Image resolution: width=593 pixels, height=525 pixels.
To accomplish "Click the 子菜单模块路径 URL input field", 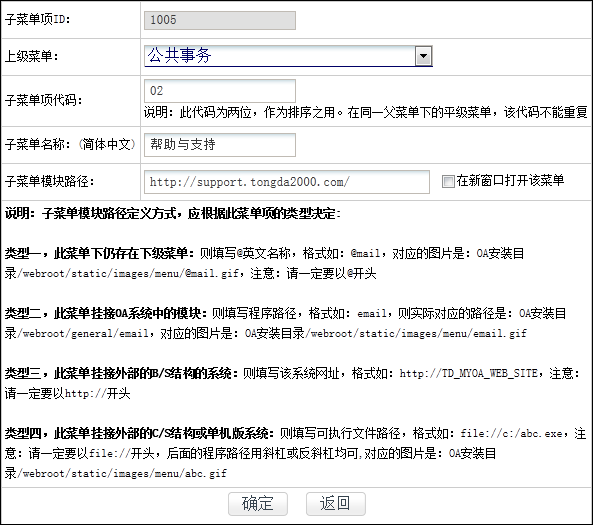I will (x=287, y=182).
